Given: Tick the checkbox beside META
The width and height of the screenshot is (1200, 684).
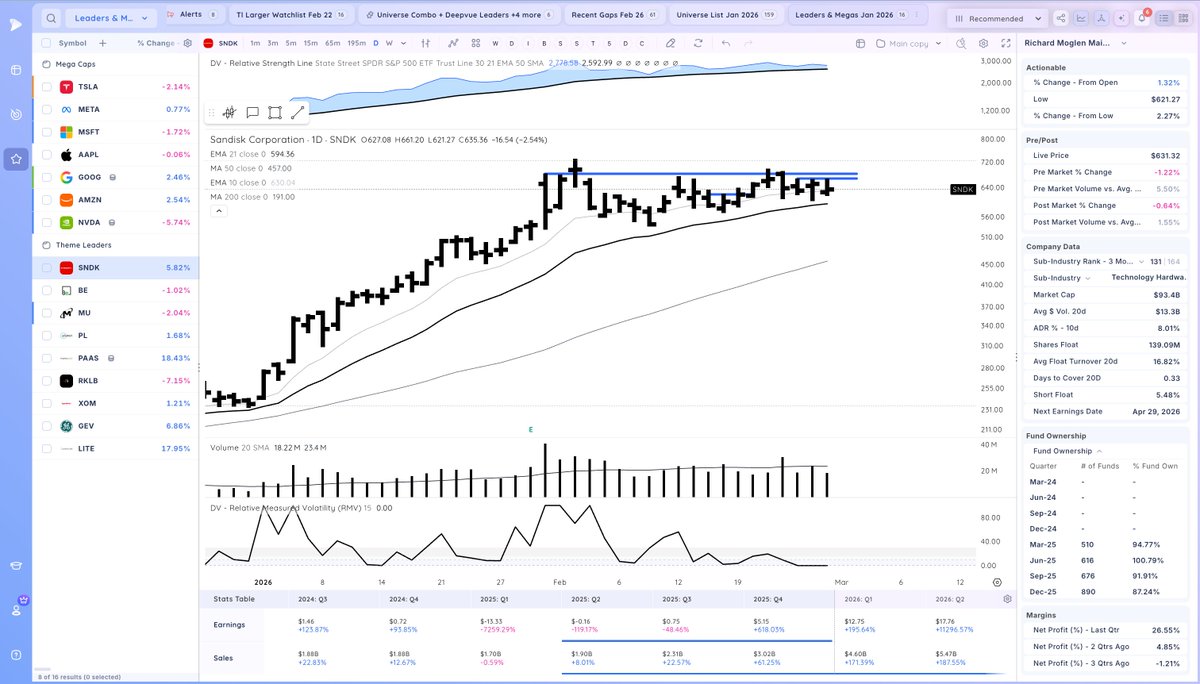Looking at the screenshot, I should click(47, 109).
